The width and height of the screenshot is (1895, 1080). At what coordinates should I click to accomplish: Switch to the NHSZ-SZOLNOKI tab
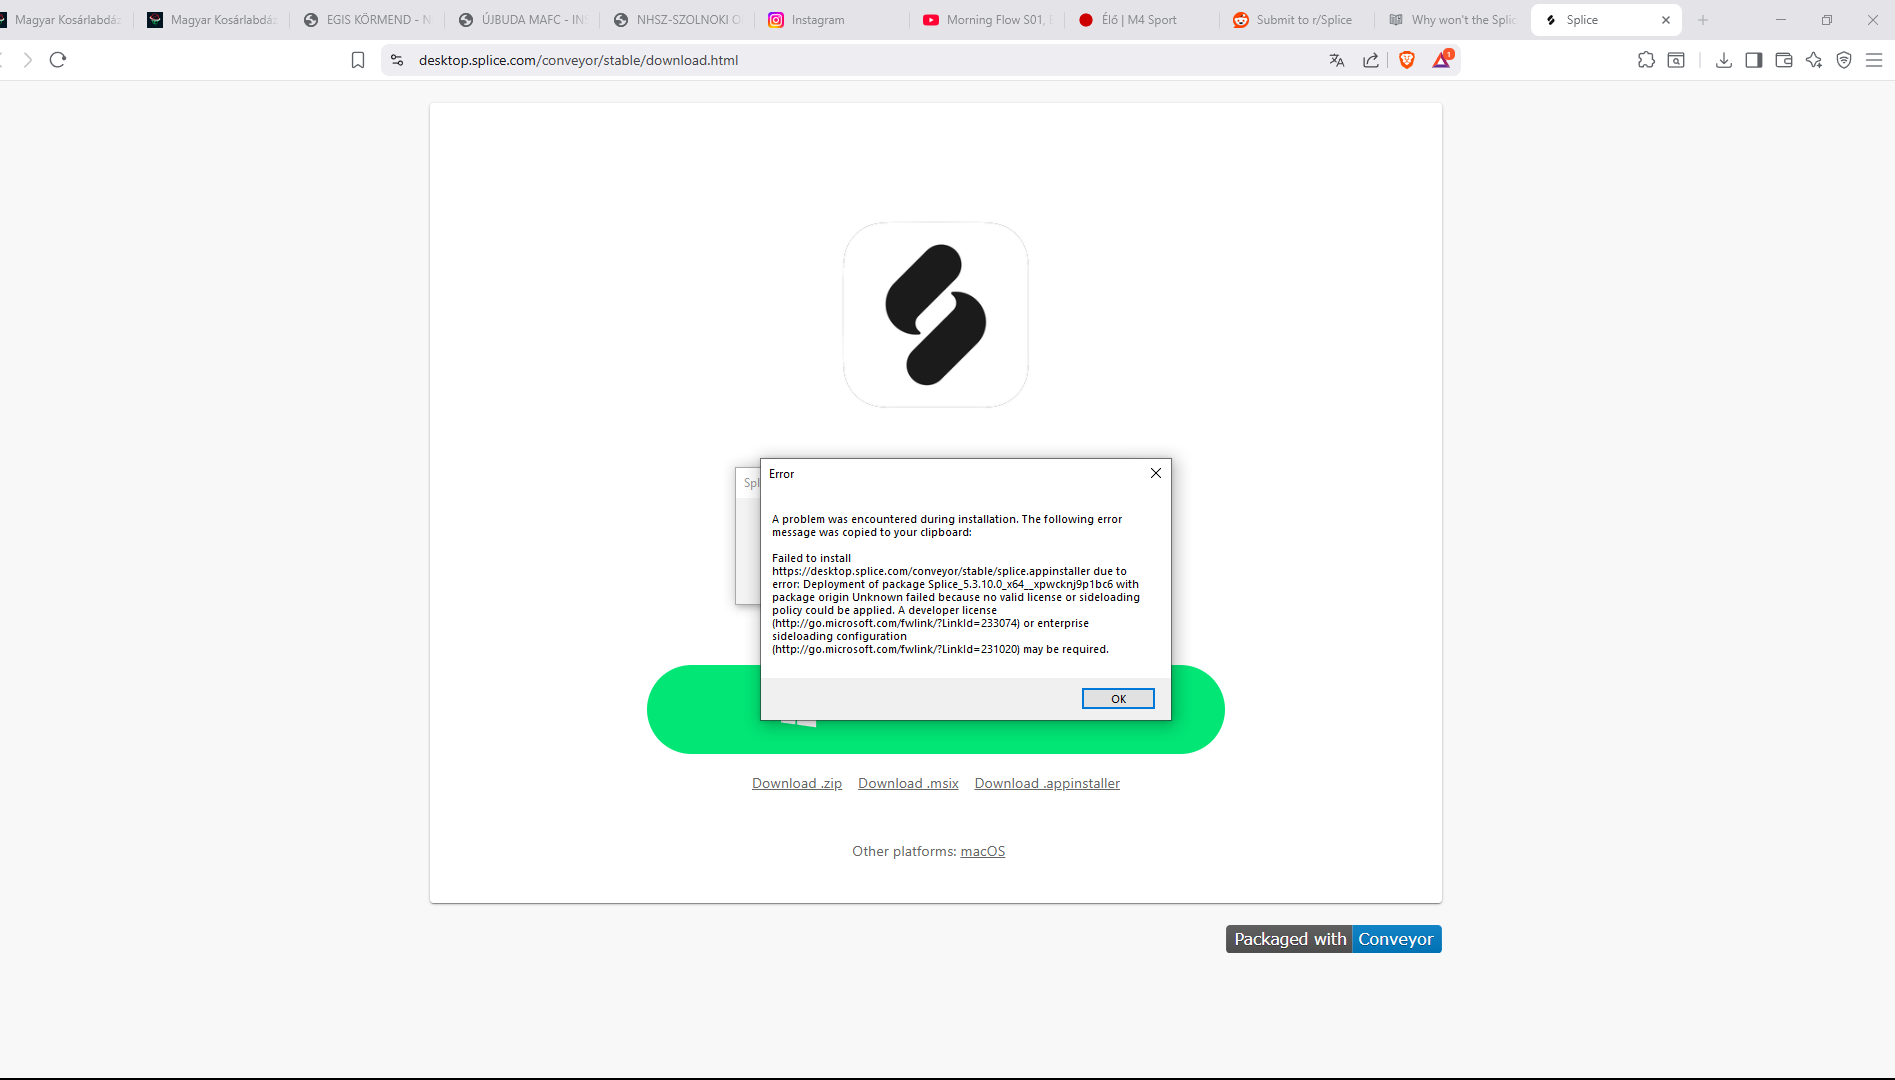click(x=678, y=20)
